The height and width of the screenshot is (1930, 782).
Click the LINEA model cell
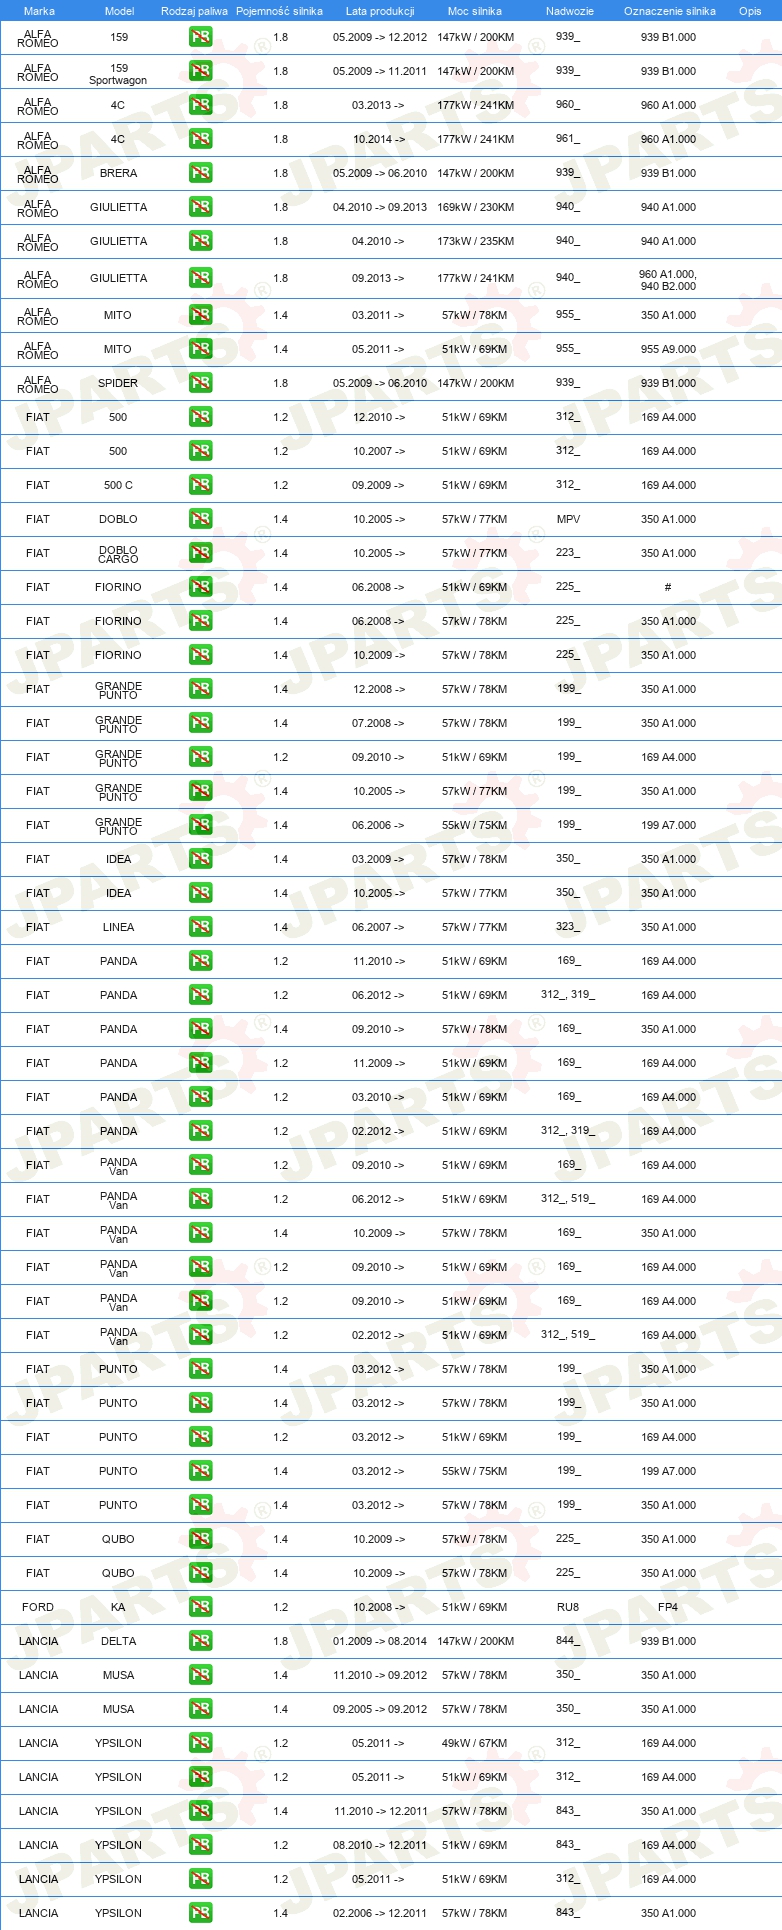[x=118, y=927]
